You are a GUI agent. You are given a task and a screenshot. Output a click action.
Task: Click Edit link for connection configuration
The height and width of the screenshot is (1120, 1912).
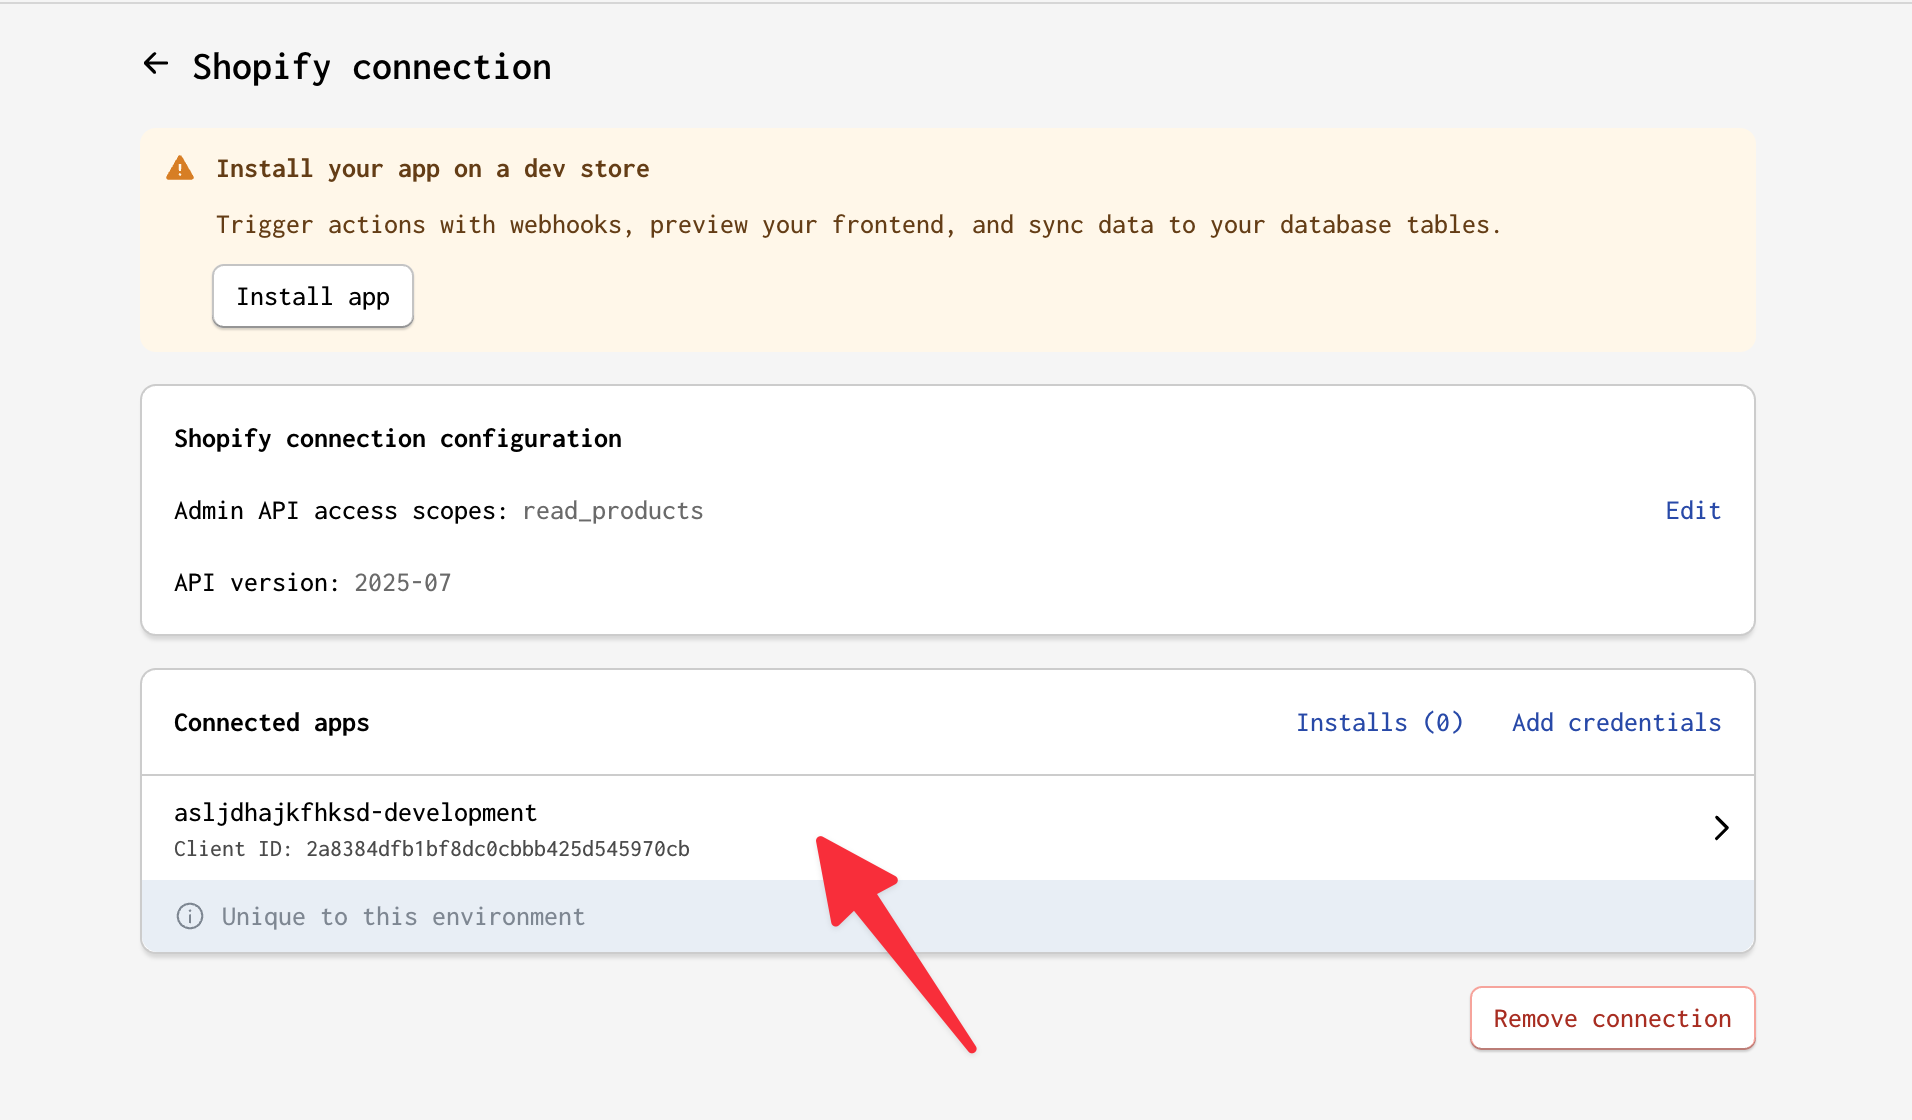(x=1693, y=511)
